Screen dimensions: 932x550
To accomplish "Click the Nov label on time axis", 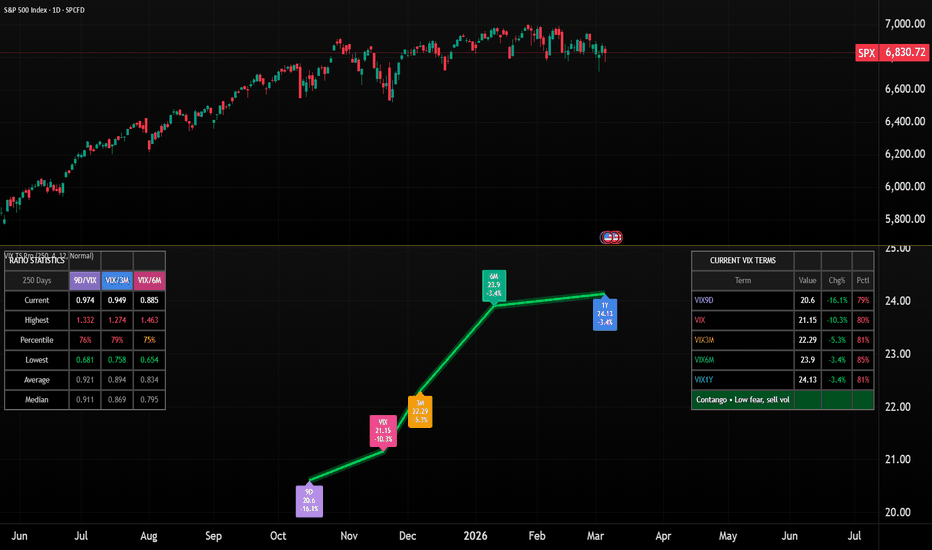I will coord(349,536).
